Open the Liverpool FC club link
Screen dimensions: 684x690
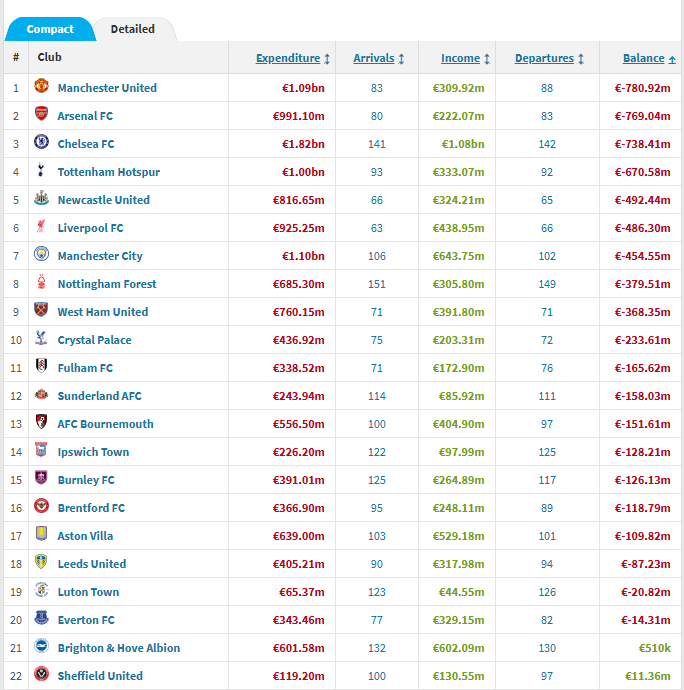pyautogui.click(x=91, y=228)
